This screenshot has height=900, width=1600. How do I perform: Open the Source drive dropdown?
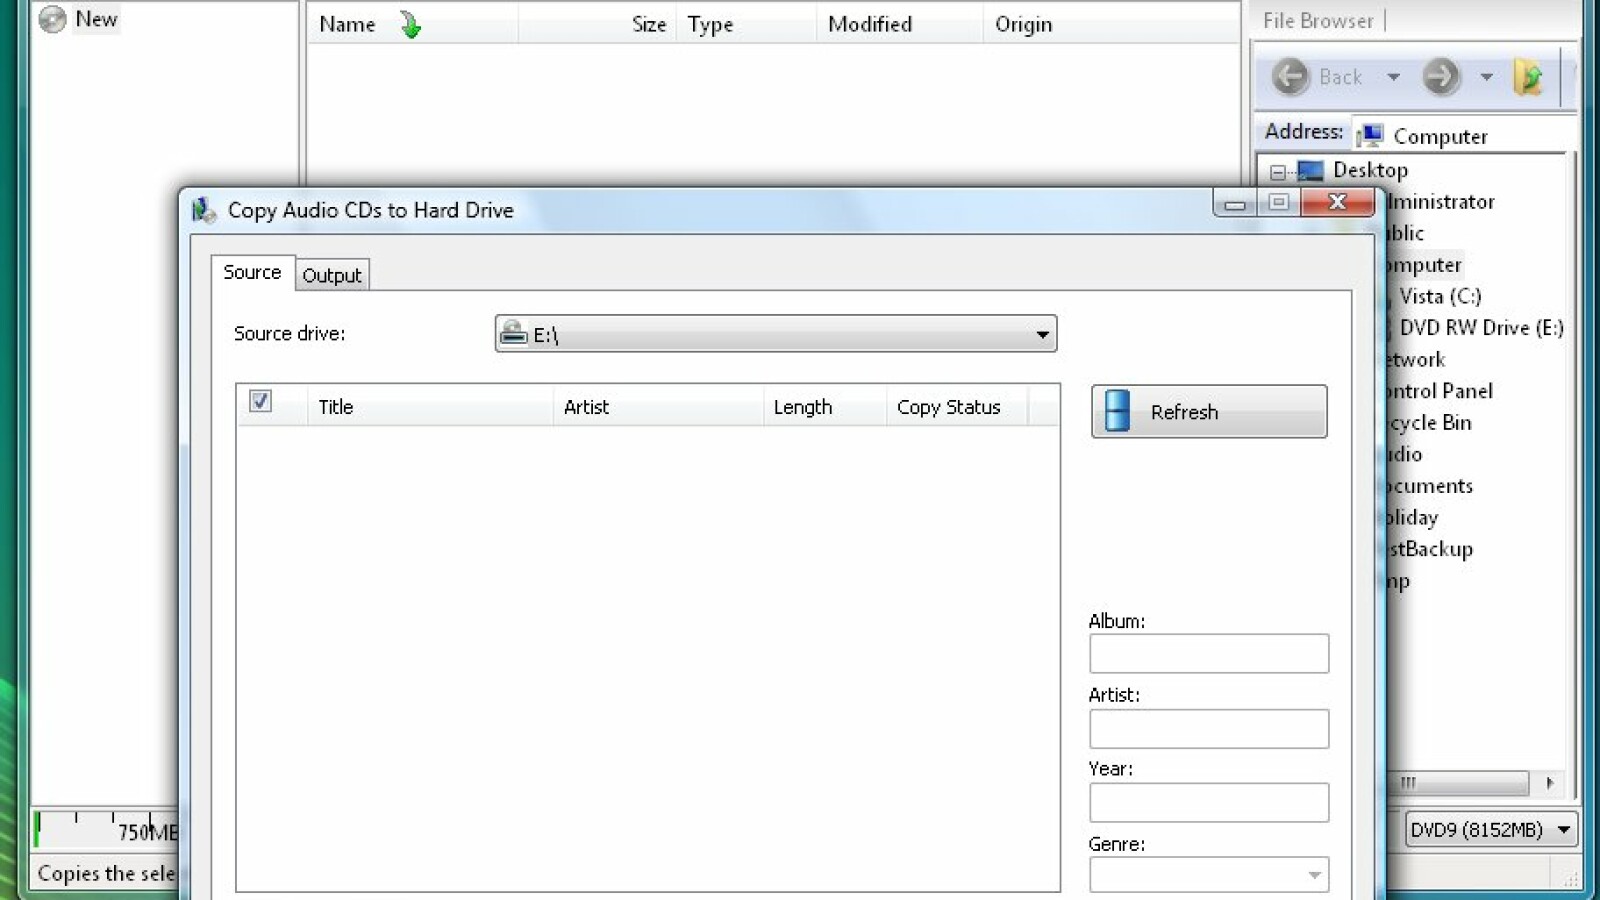pos(1042,334)
